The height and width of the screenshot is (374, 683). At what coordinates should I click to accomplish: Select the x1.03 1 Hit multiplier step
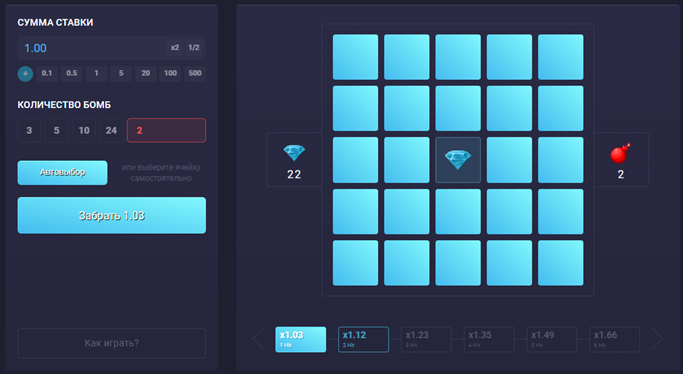tap(301, 339)
